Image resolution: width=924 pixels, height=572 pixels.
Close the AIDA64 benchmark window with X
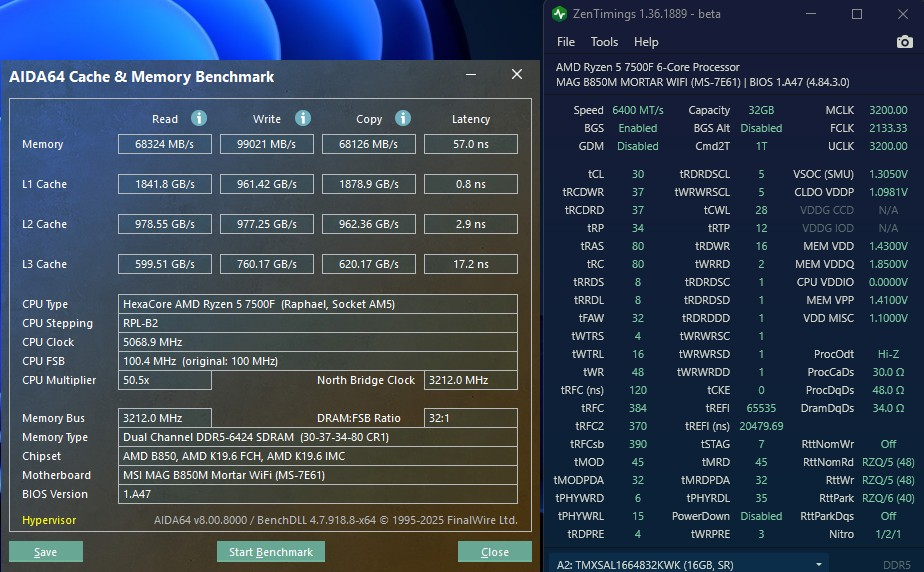pos(517,74)
